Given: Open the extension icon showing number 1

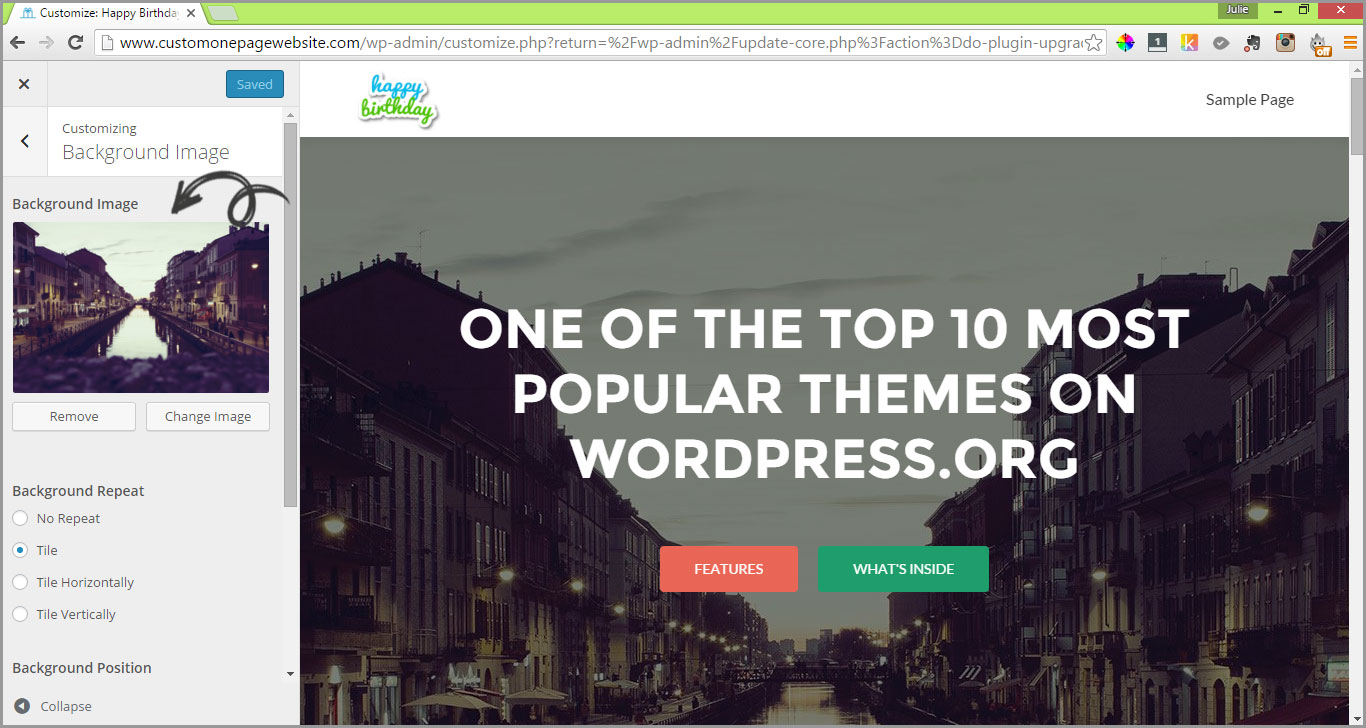Looking at the screenshot, I should point(1157,43).
